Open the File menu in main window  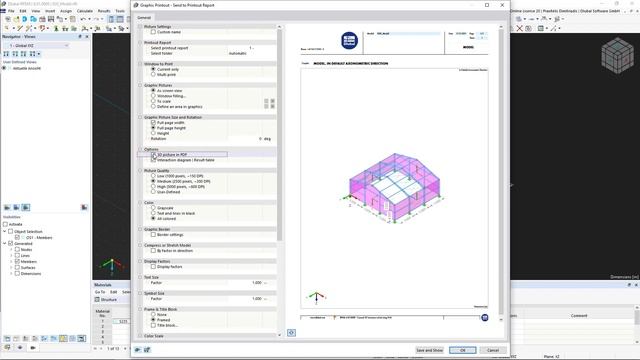click(x=11, y=11)
